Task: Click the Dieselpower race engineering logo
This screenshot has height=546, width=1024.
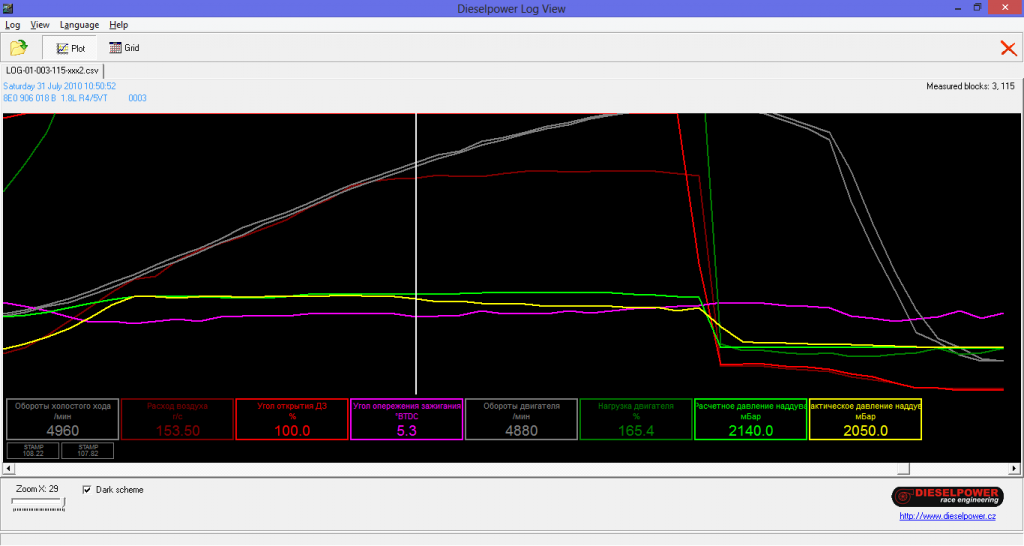Action: [943, 496]
